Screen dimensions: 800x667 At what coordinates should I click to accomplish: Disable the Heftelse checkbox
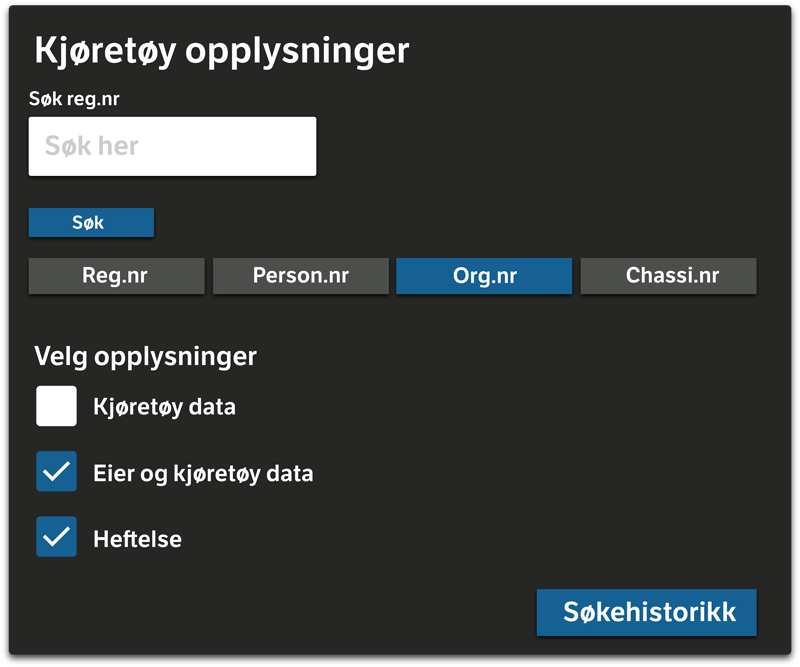tap(57, 537)
